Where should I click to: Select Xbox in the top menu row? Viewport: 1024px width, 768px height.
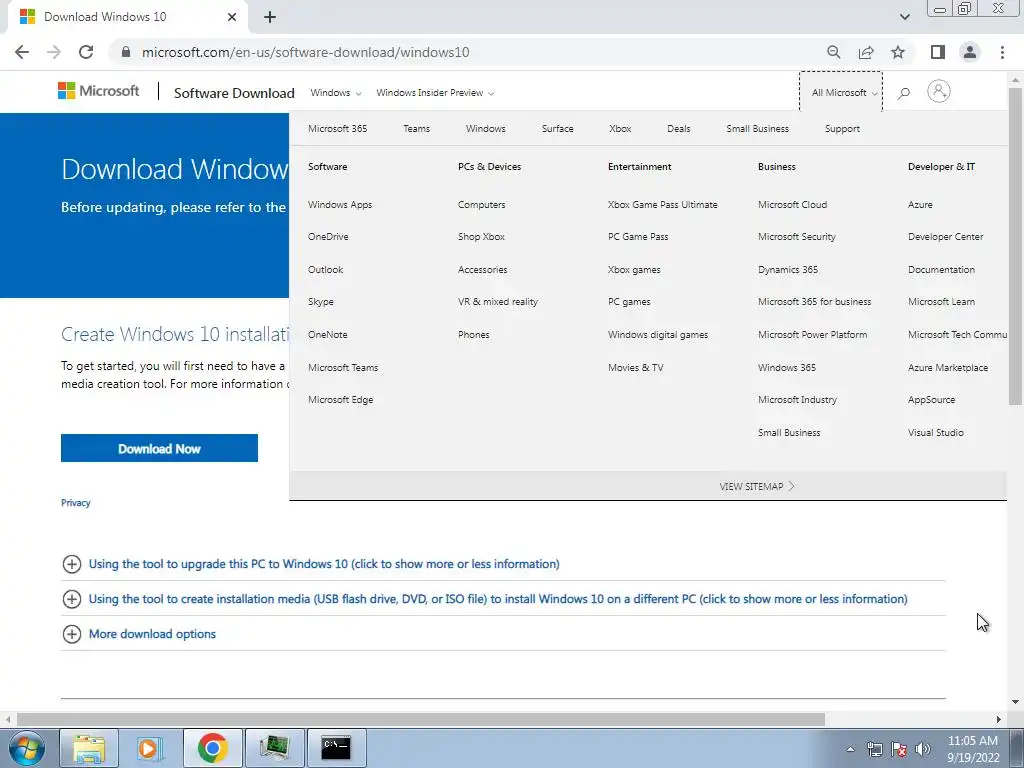point(620,129)
